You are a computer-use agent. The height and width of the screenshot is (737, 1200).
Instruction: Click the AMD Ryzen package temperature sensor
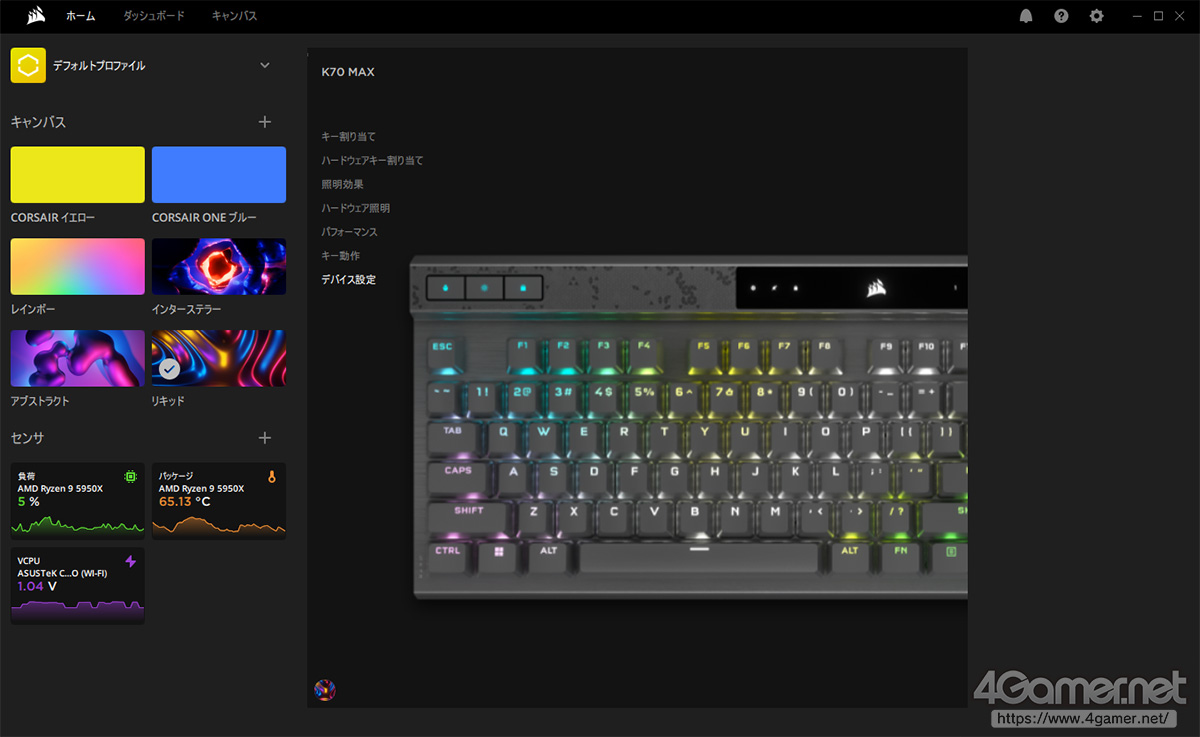tap(219, 501)
